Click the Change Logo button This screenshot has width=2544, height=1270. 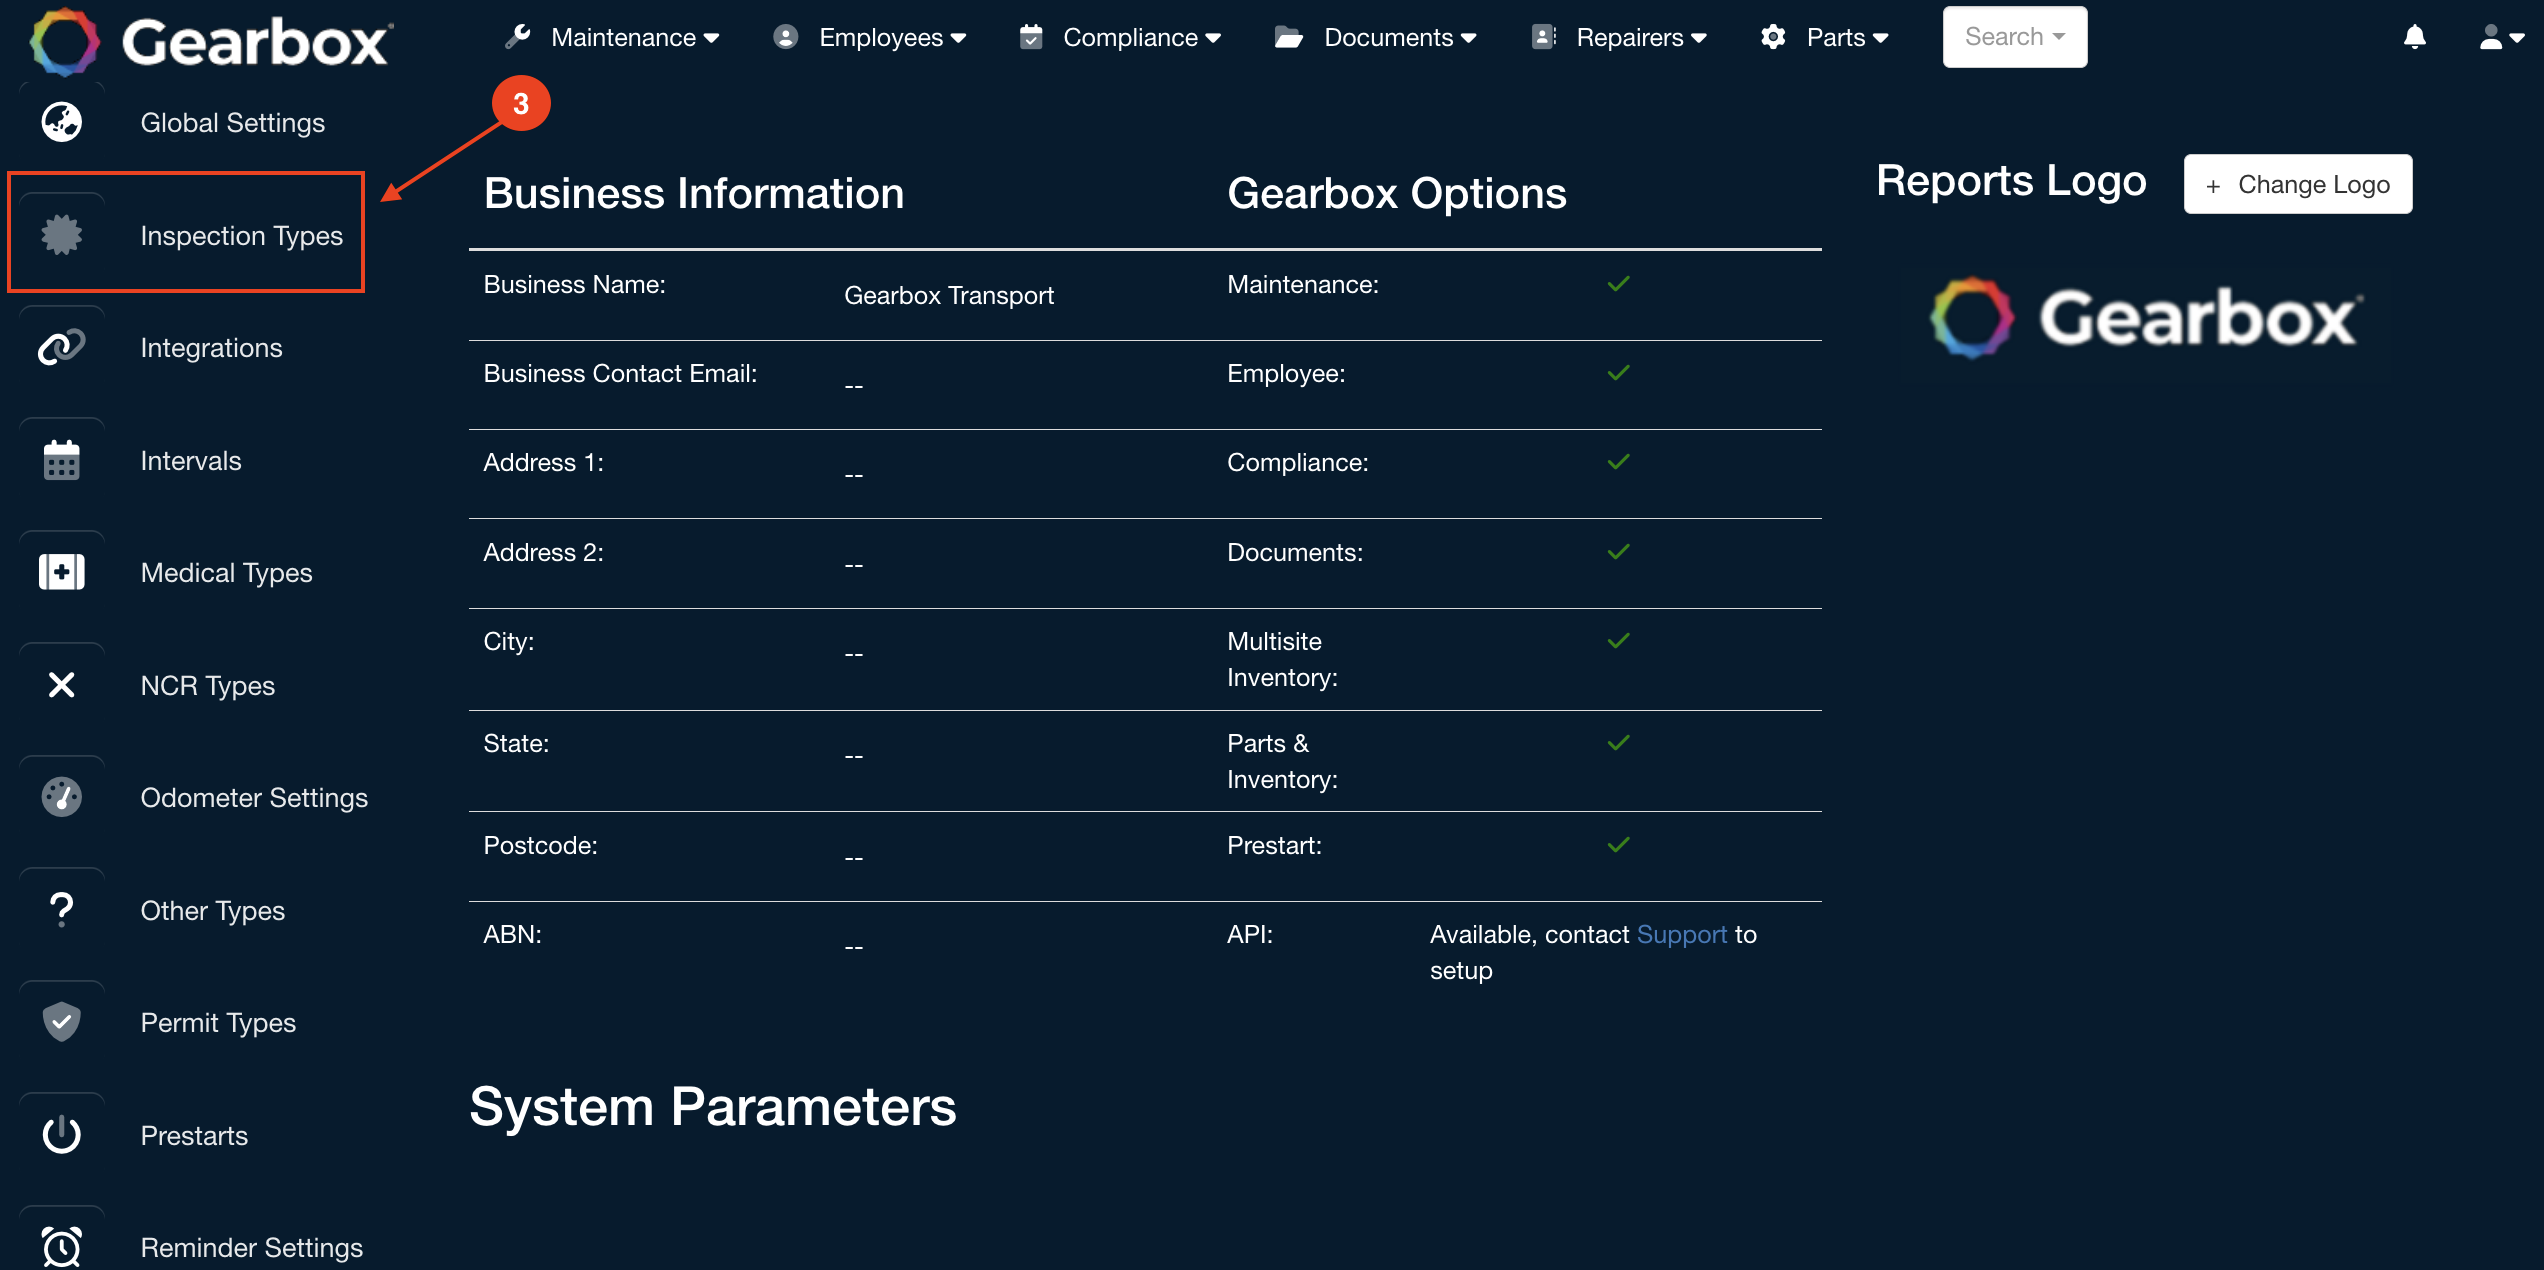coord(2297,184)
